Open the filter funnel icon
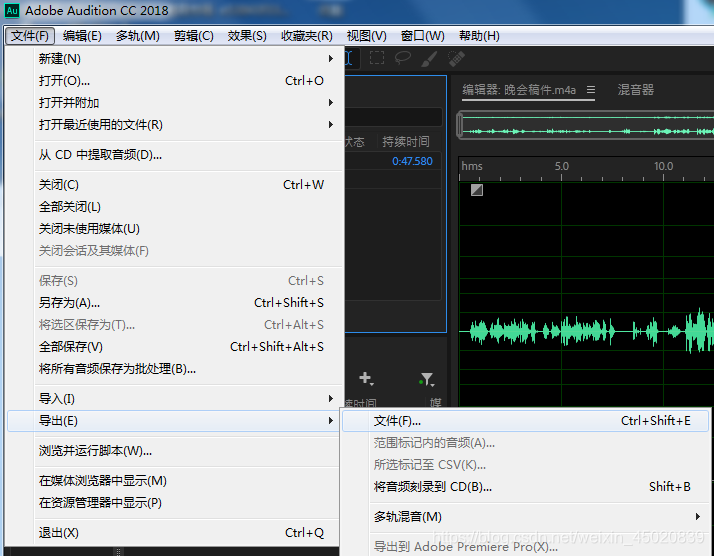Image resolution: width=714 pixels, height=556 pixels. pyautogui.click(x=427, y=379)
